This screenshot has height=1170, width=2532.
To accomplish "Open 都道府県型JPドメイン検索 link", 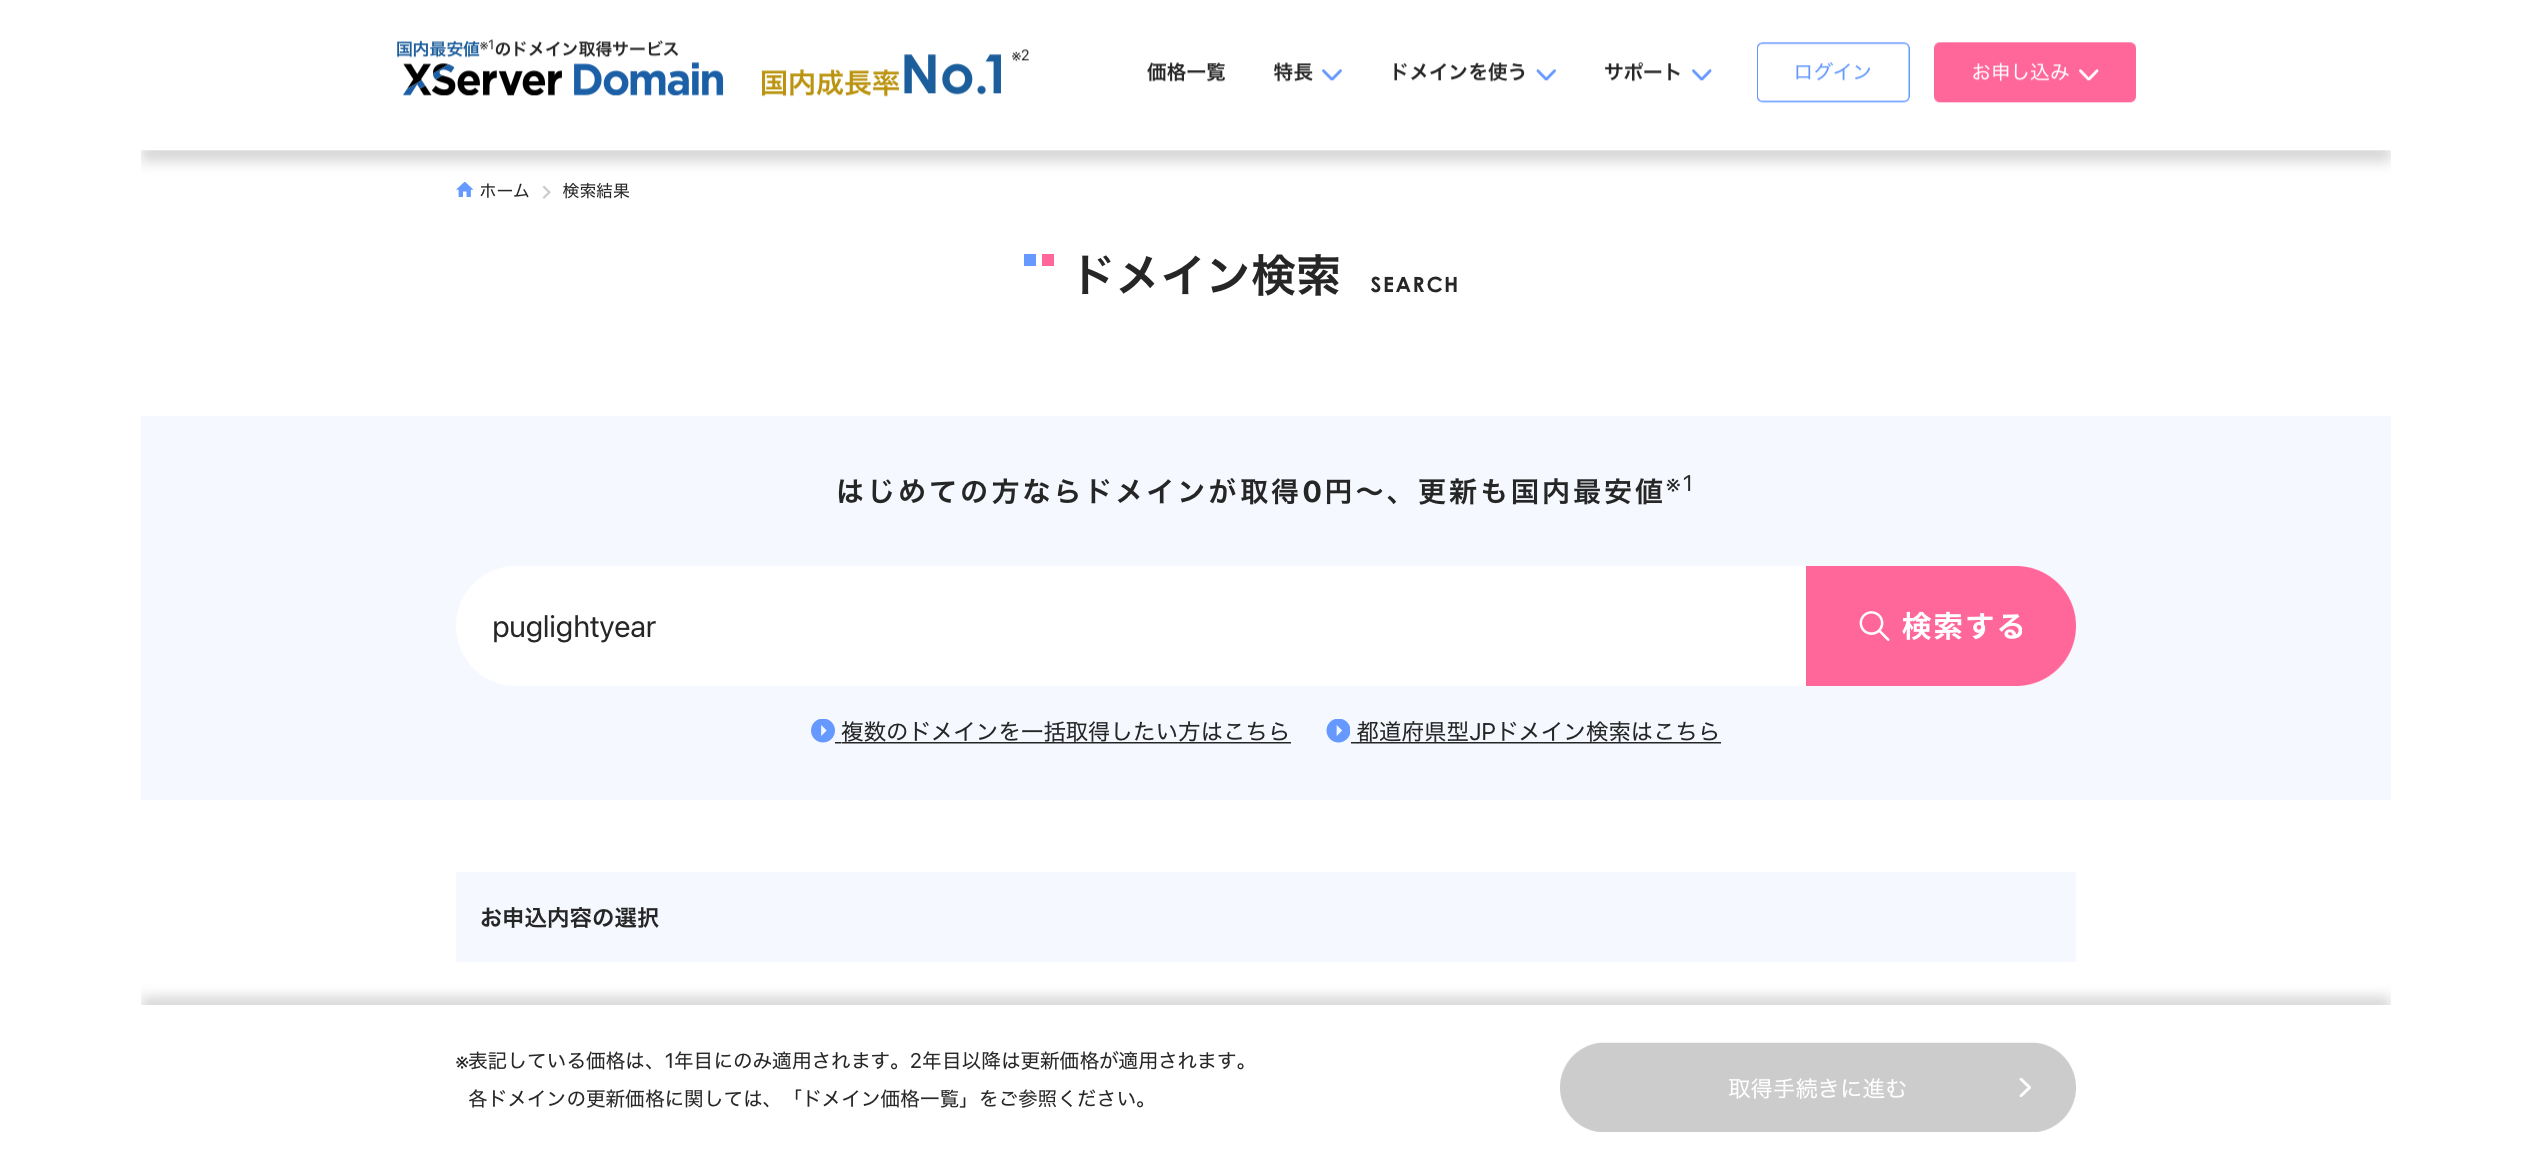I will pyautogui.click(x=1537, y=732).
